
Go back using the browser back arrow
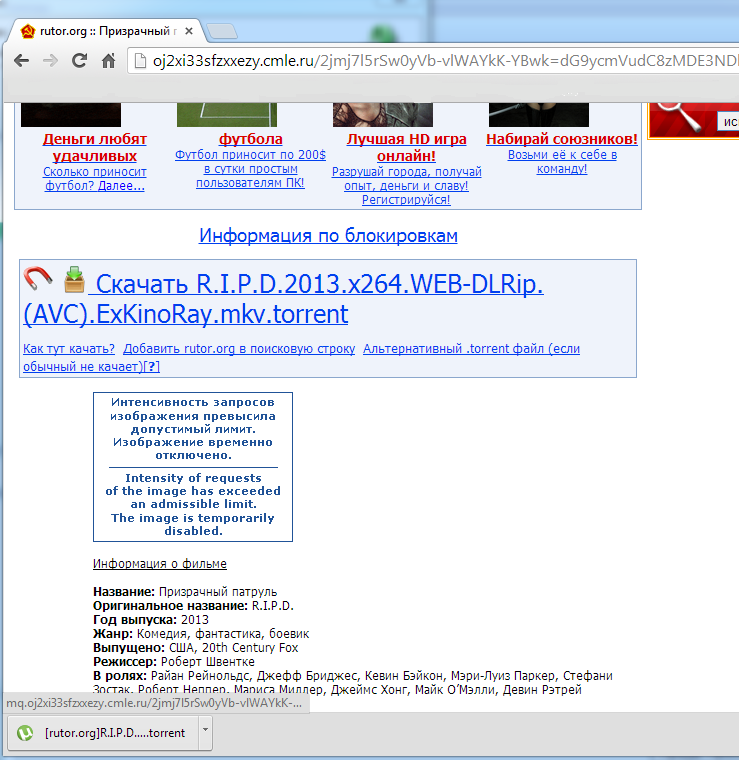(21, 61)
